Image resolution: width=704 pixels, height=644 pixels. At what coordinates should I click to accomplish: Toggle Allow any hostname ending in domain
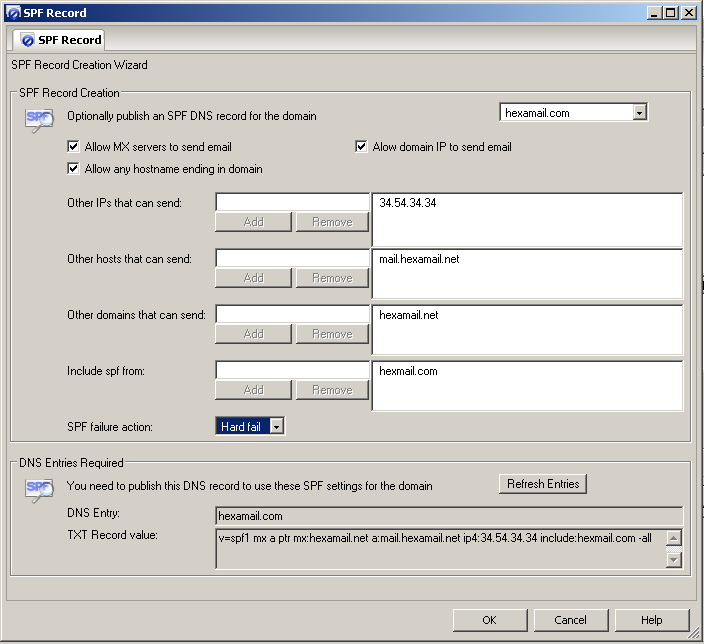click(x=74, y=169)
